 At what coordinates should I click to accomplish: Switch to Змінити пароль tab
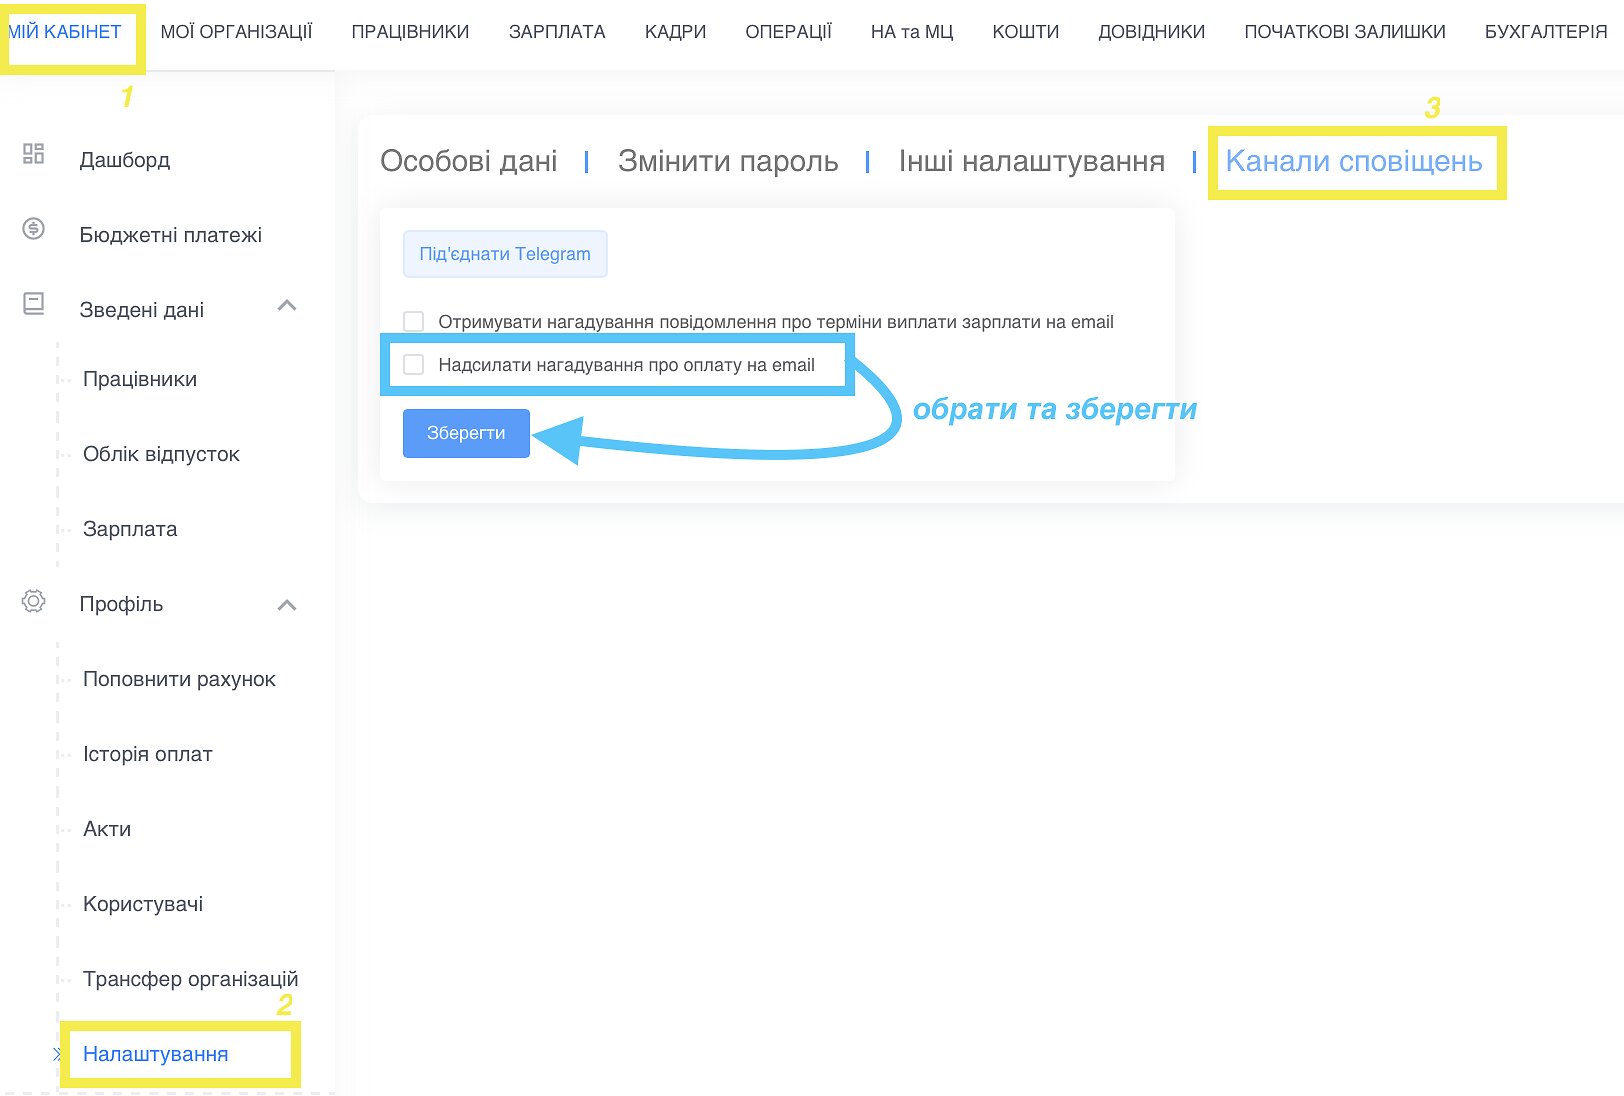tap(727, 161)
